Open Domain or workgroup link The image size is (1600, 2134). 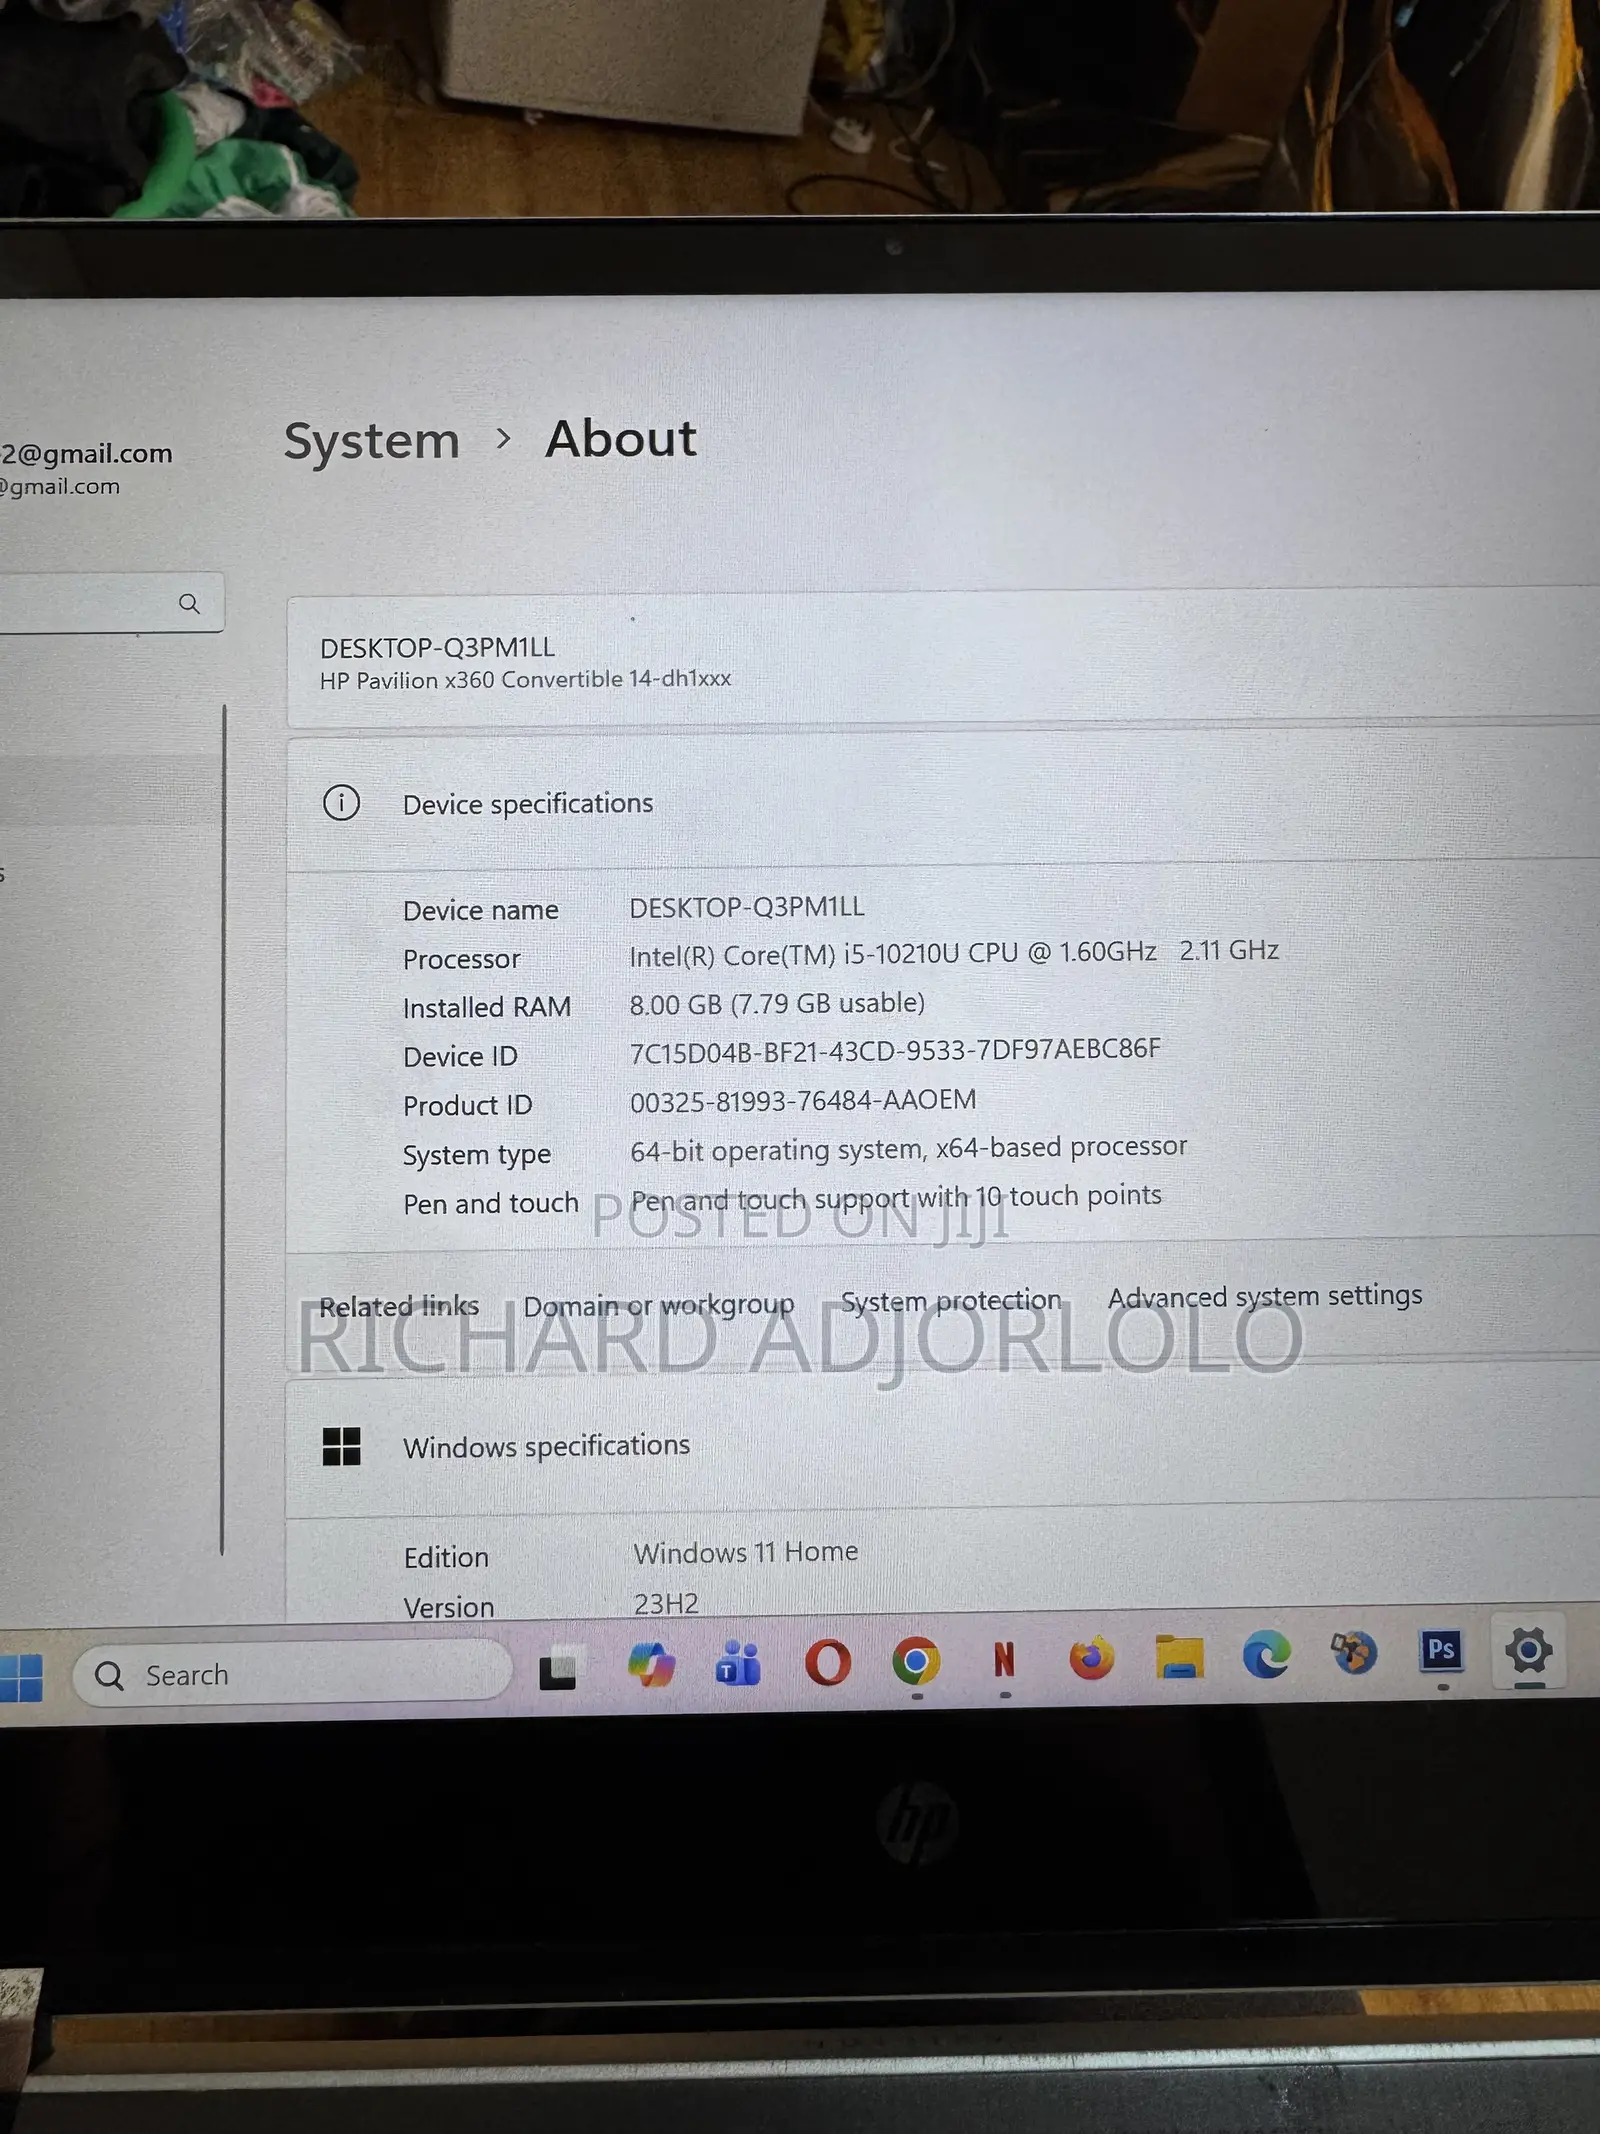(x=658, y=1305)
